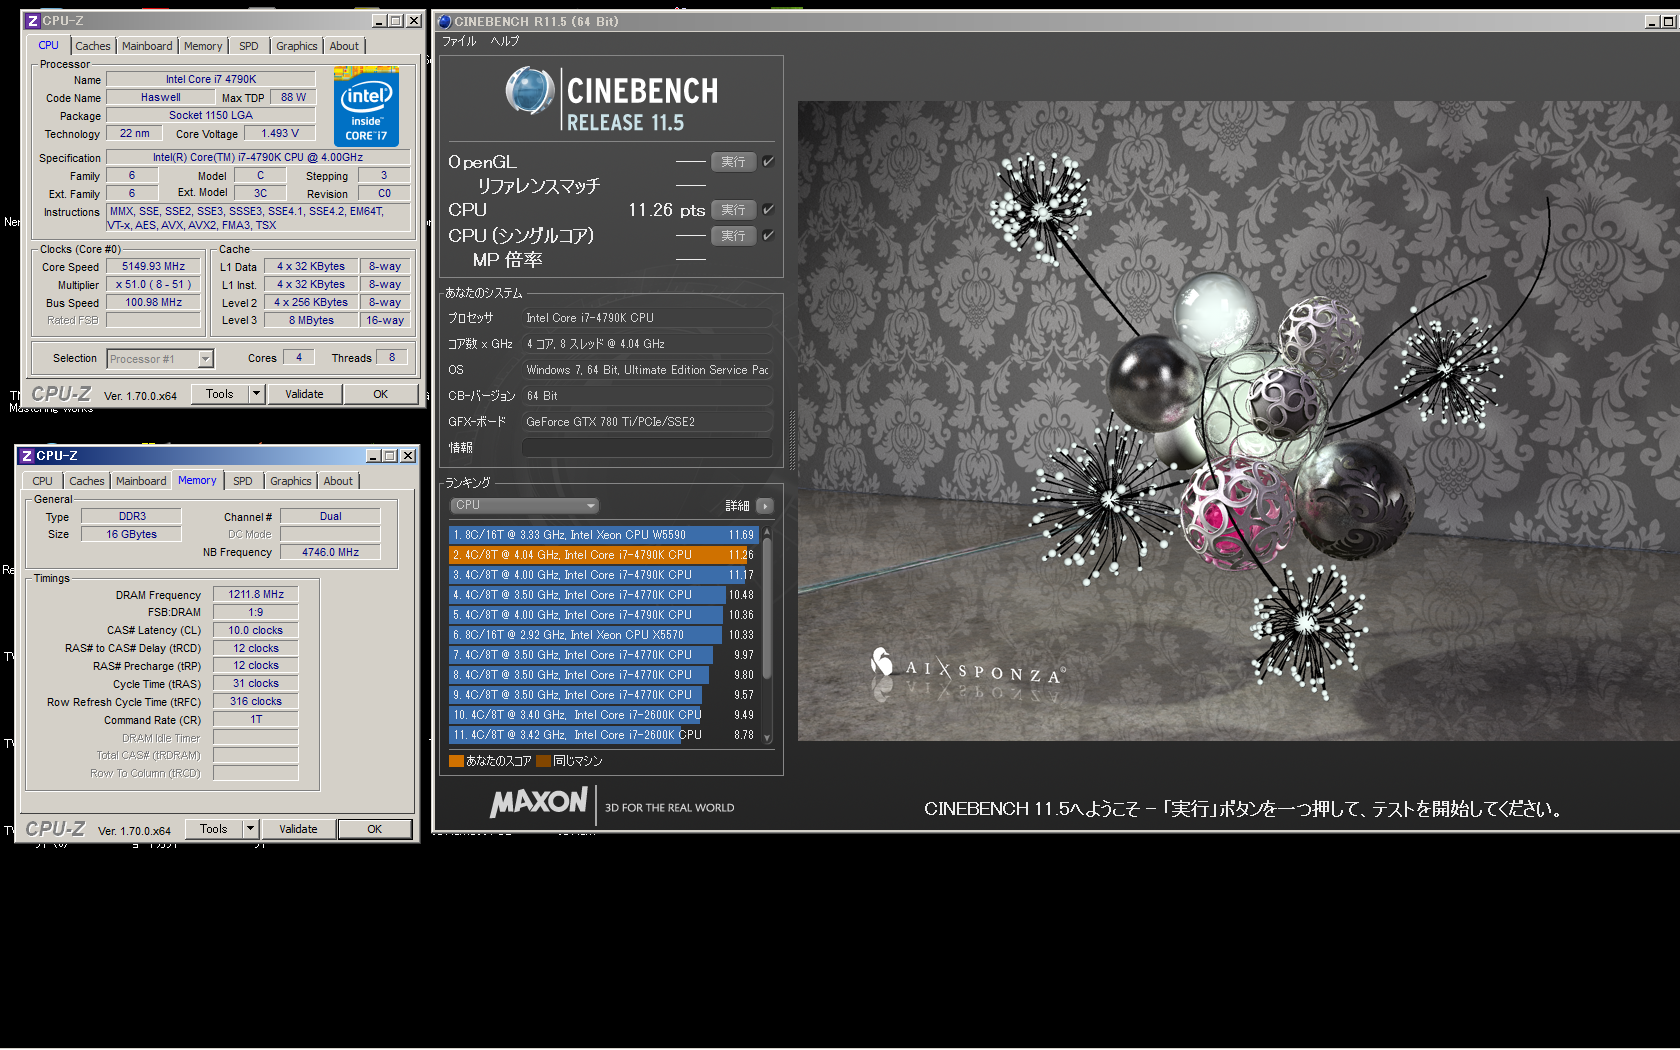
Task: Select highlighted ranking row 4.04 GHz i7-4790K
Action: tap(603, 555)
